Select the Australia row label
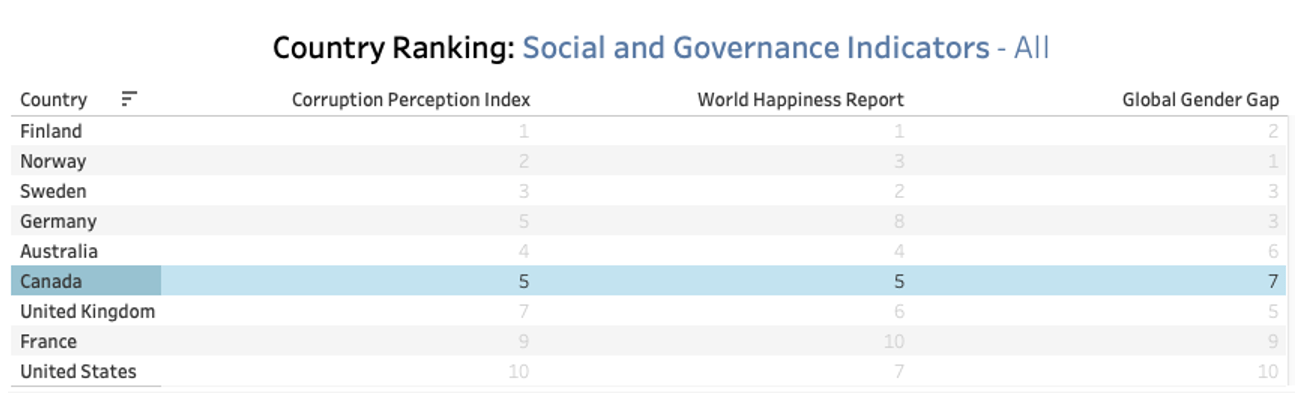 (x=59, y=251)
